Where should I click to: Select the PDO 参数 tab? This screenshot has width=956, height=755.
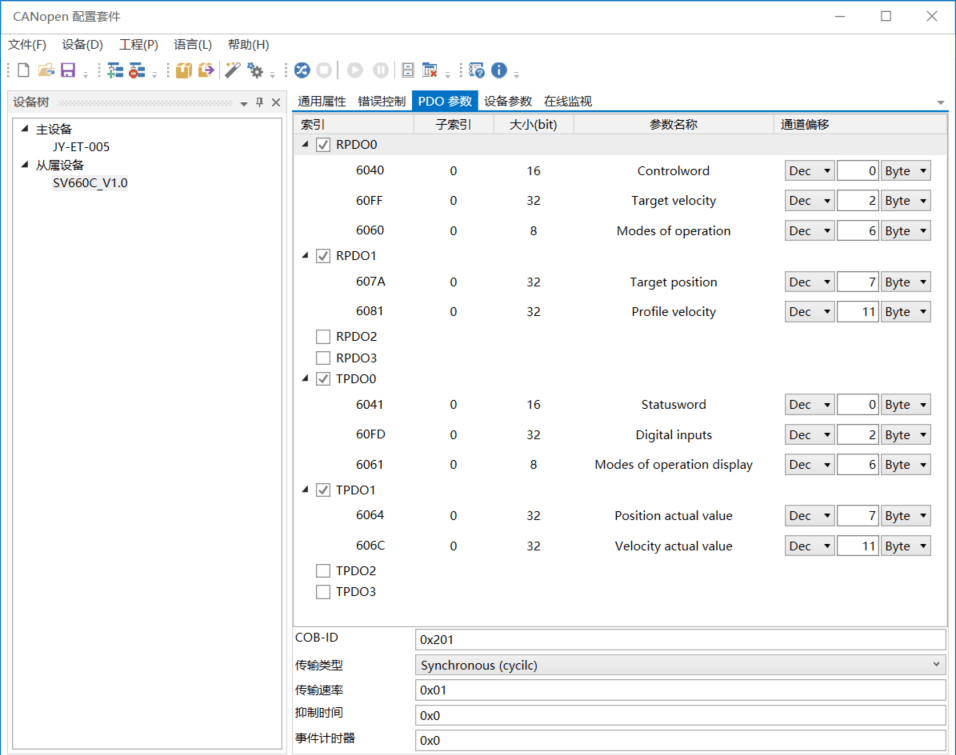pos(444,101)
